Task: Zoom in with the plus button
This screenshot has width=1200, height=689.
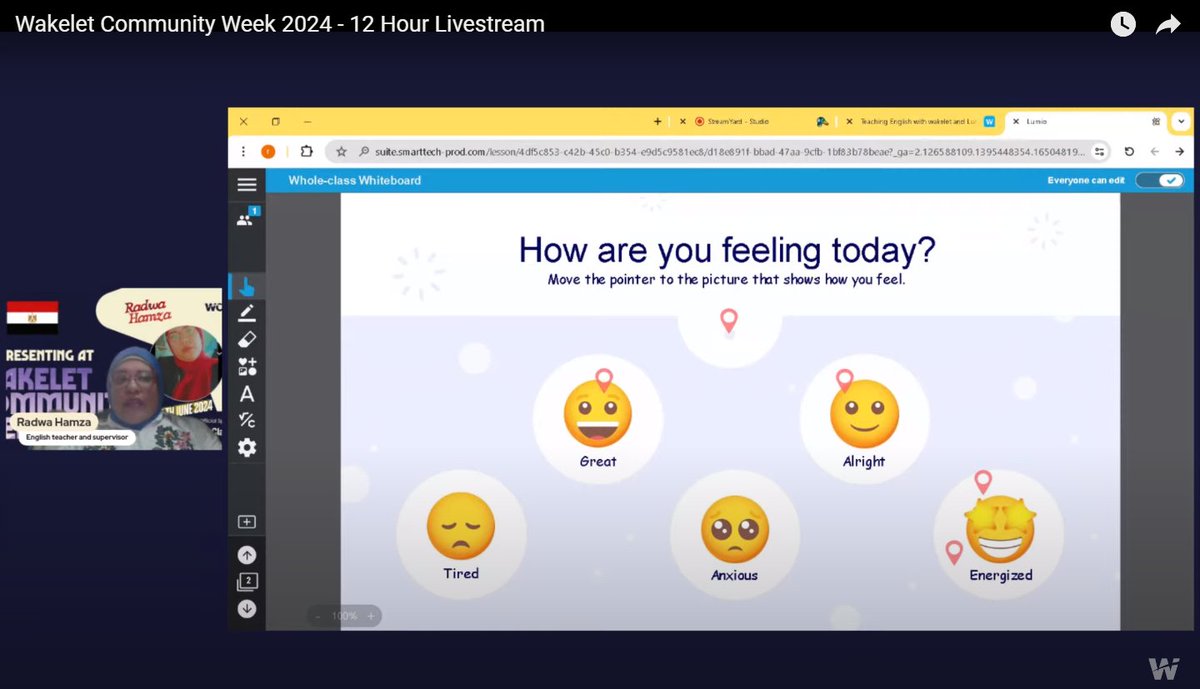Action: [371, 616]
